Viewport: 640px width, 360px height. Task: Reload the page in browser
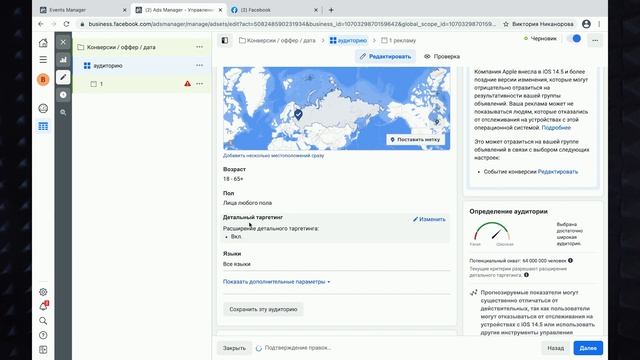click(66, 24)
